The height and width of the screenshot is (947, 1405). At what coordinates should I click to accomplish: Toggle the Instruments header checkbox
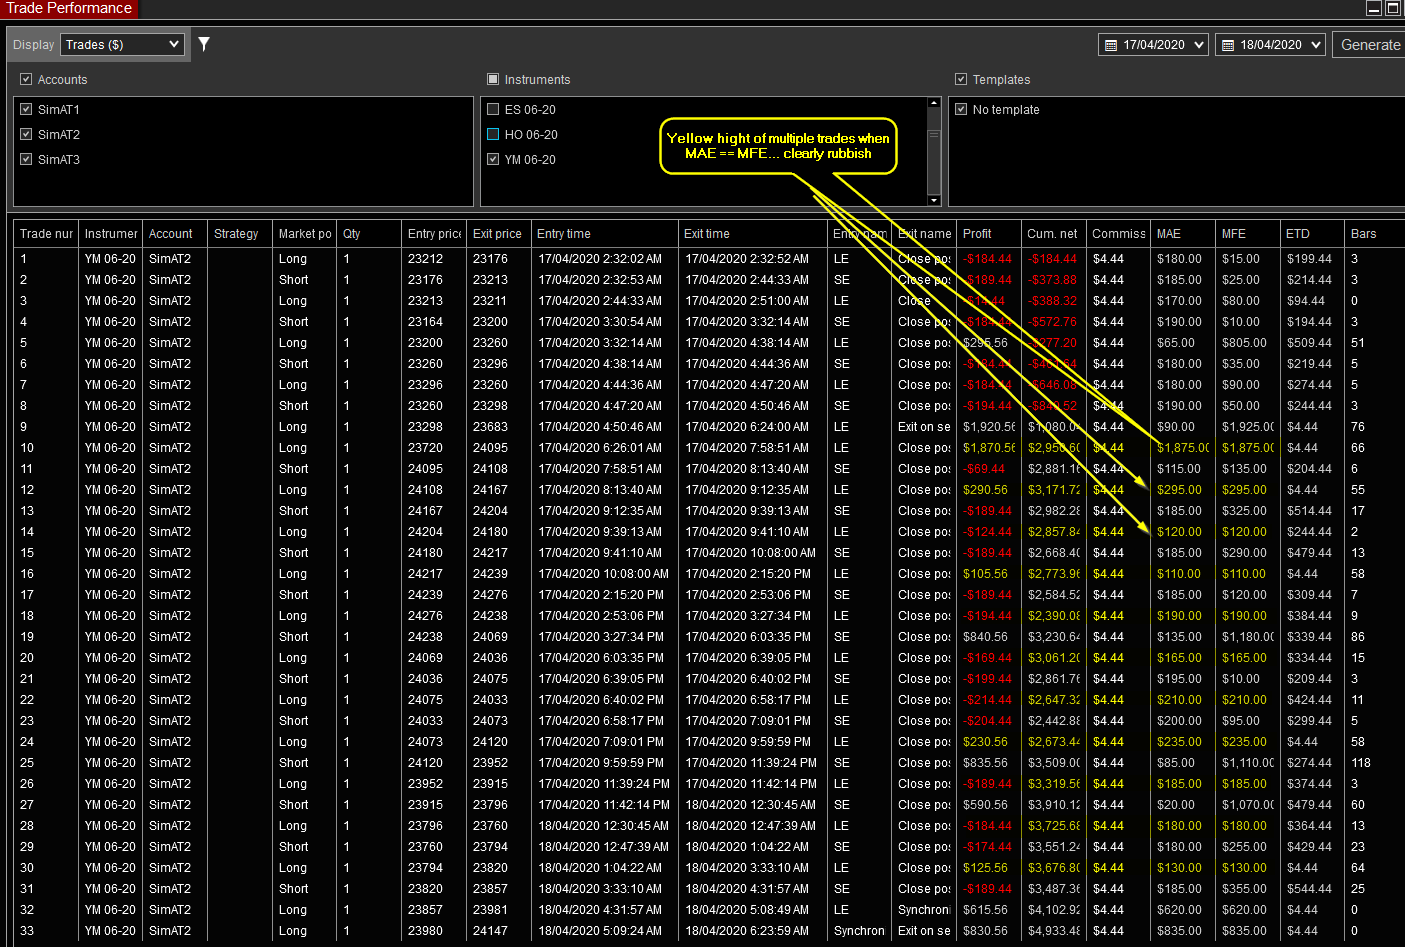coord(493,79)
